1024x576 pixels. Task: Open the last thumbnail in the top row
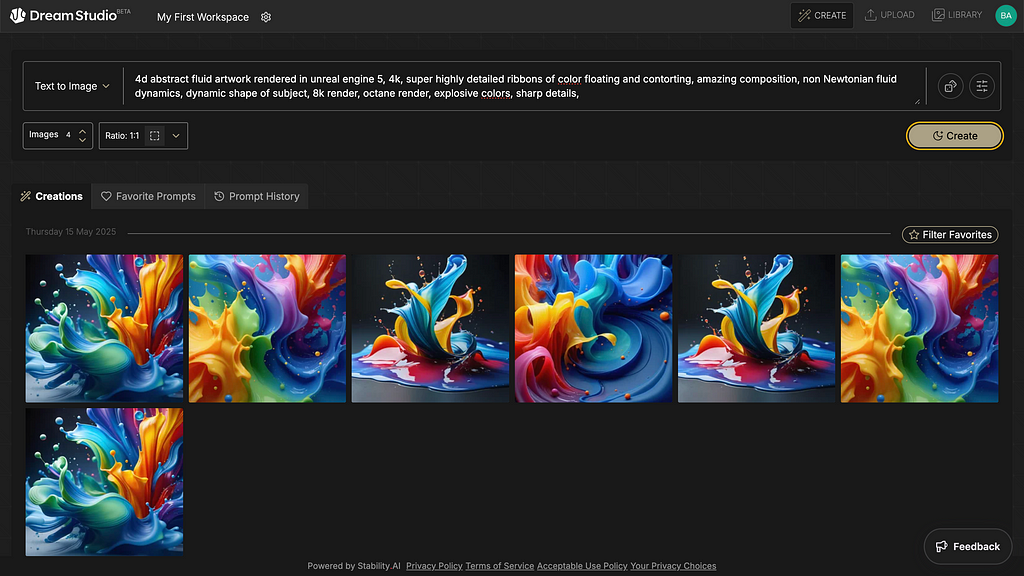[x=920, y=328]
